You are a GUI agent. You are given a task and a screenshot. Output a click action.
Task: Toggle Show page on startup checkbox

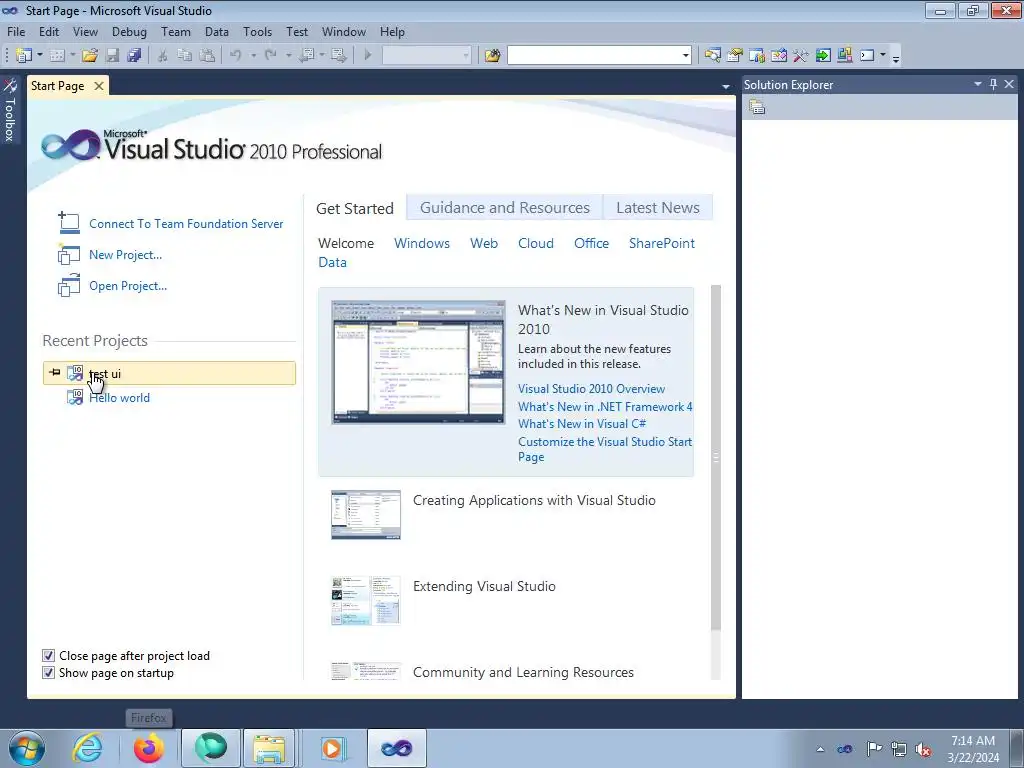point(48,673)
